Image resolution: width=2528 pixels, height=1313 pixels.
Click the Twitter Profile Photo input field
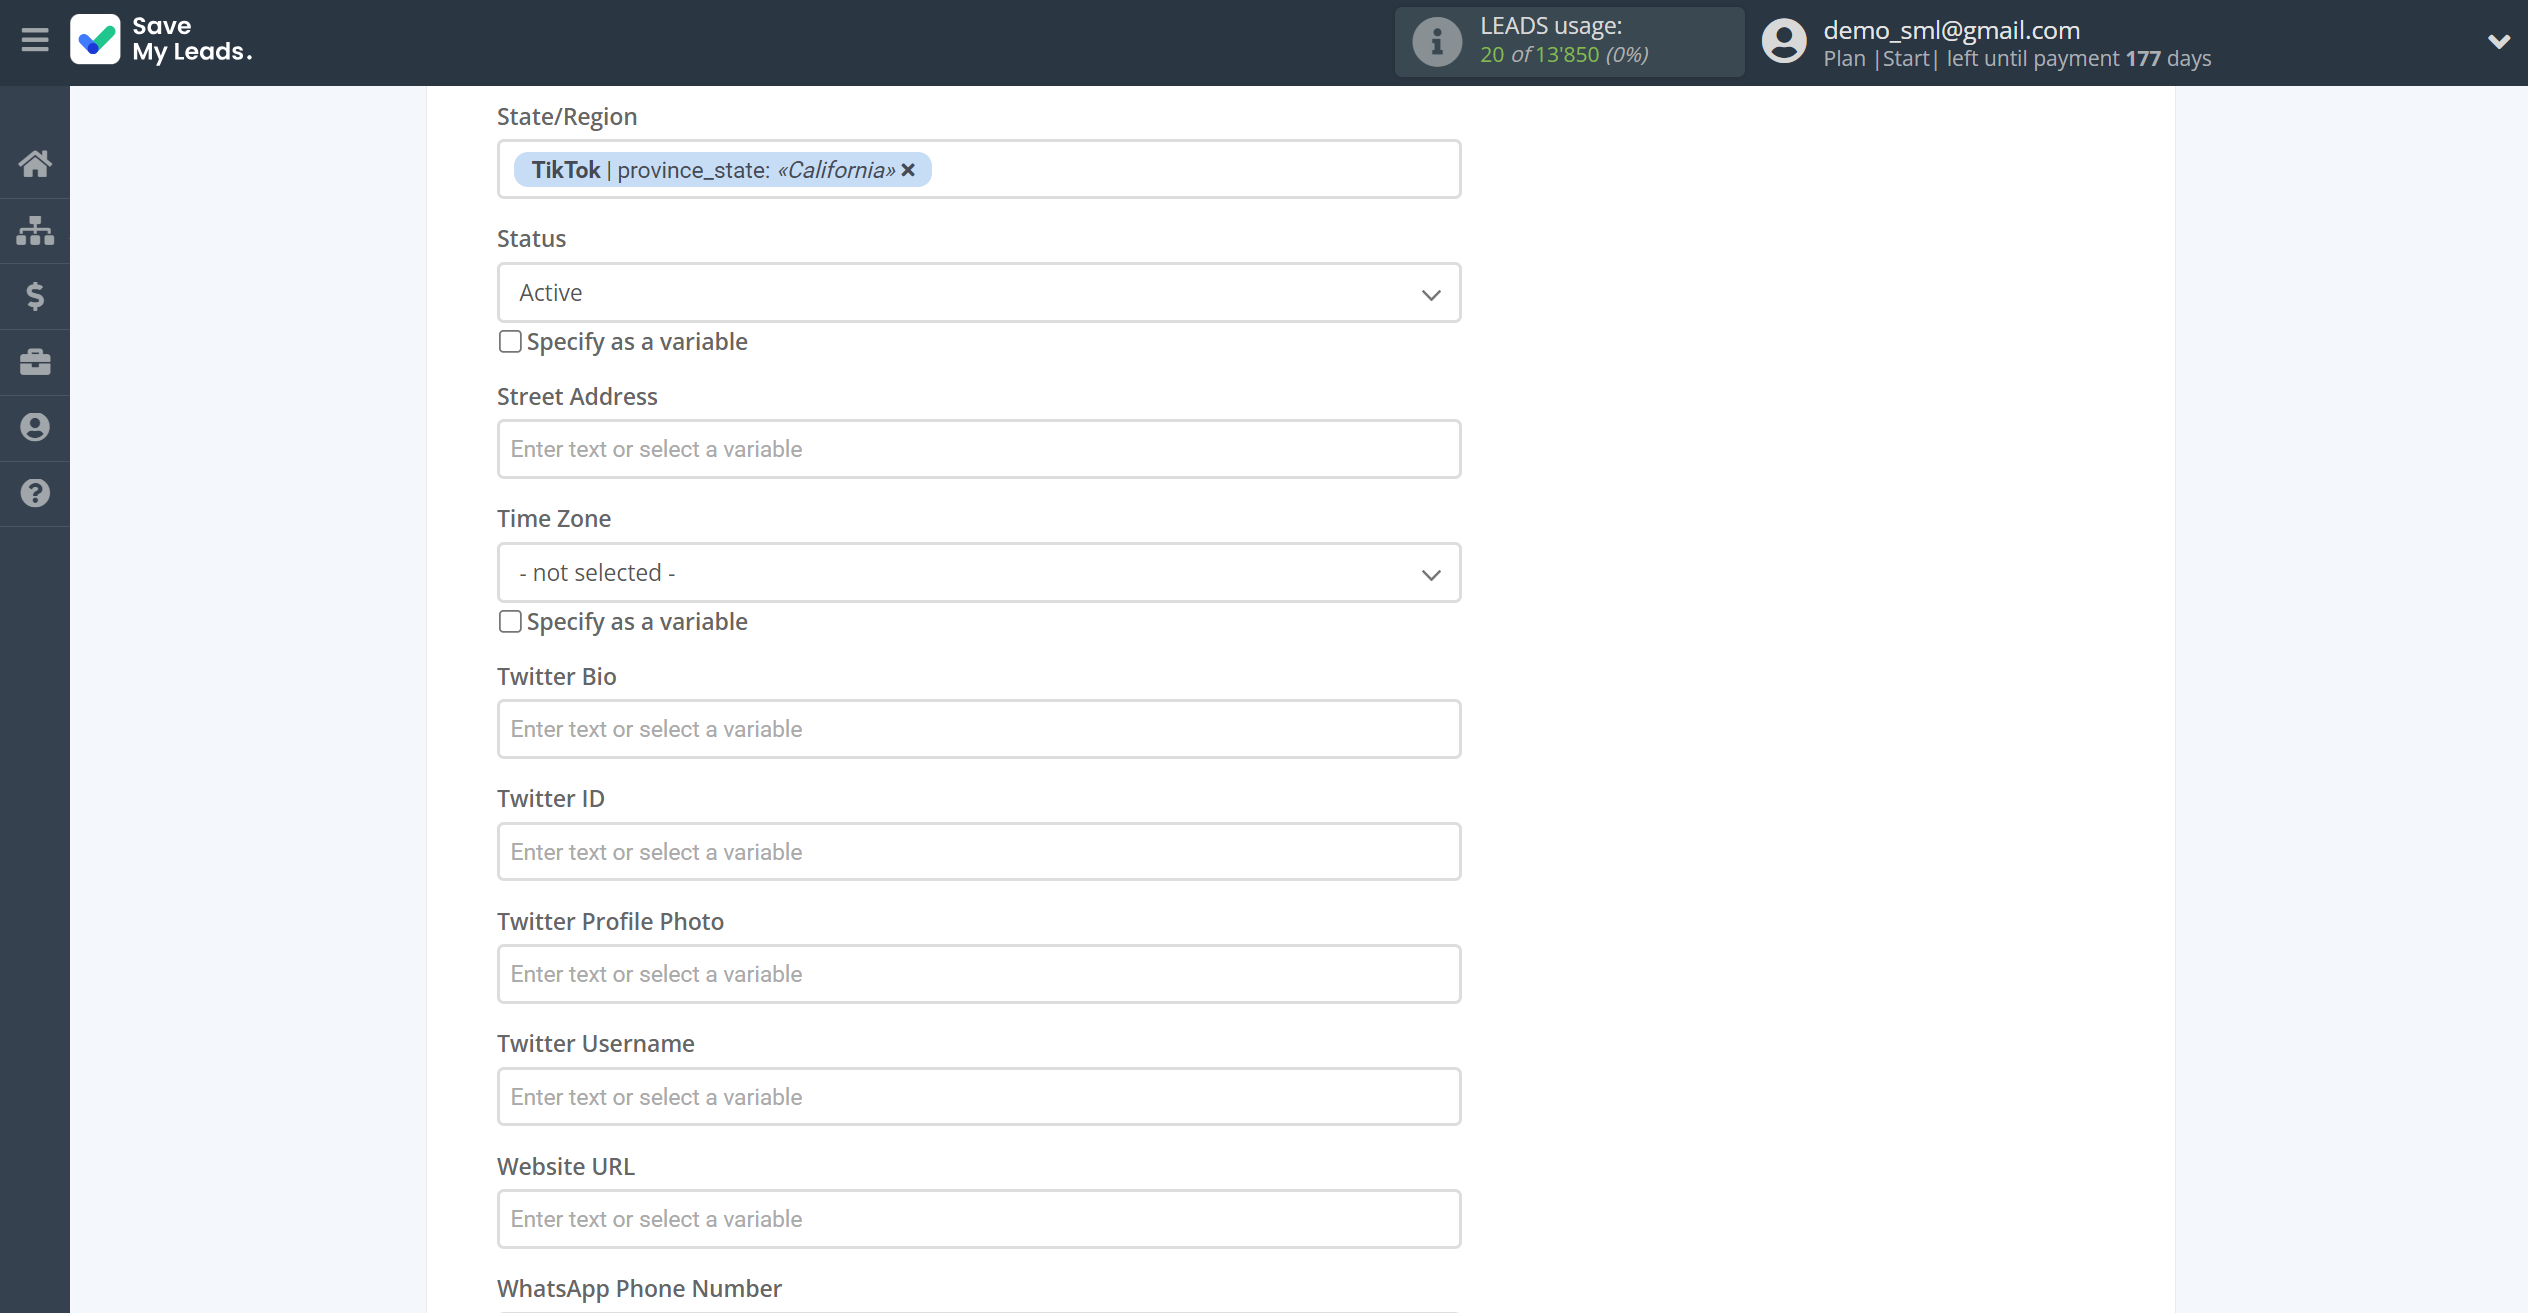click(x=979, y=974)
